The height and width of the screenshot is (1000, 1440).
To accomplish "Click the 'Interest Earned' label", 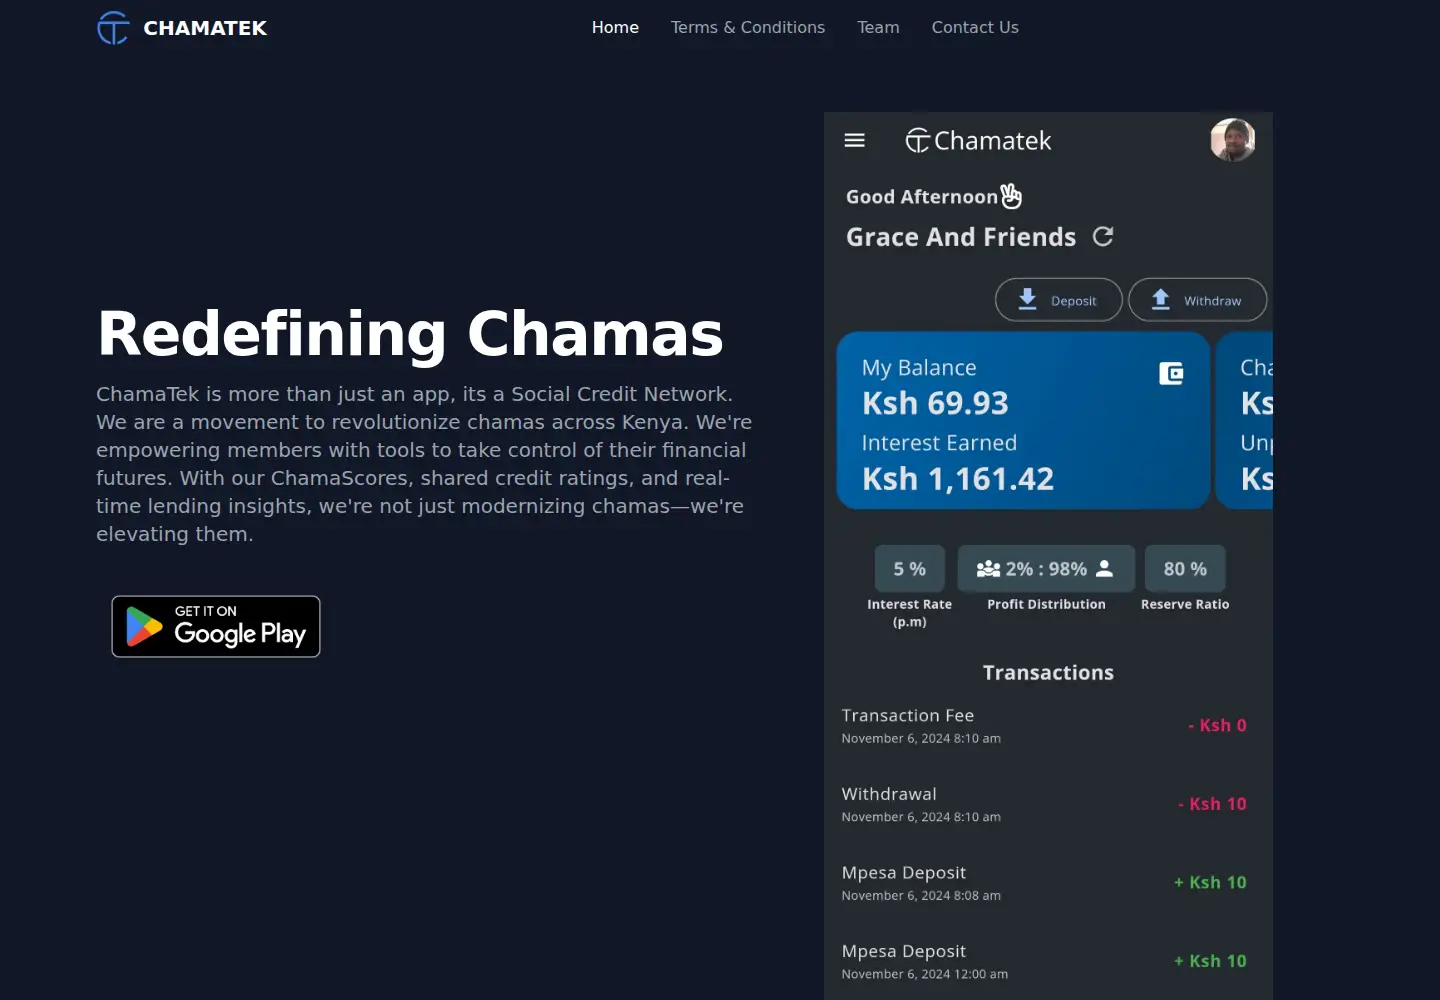I will click(939, 443).
